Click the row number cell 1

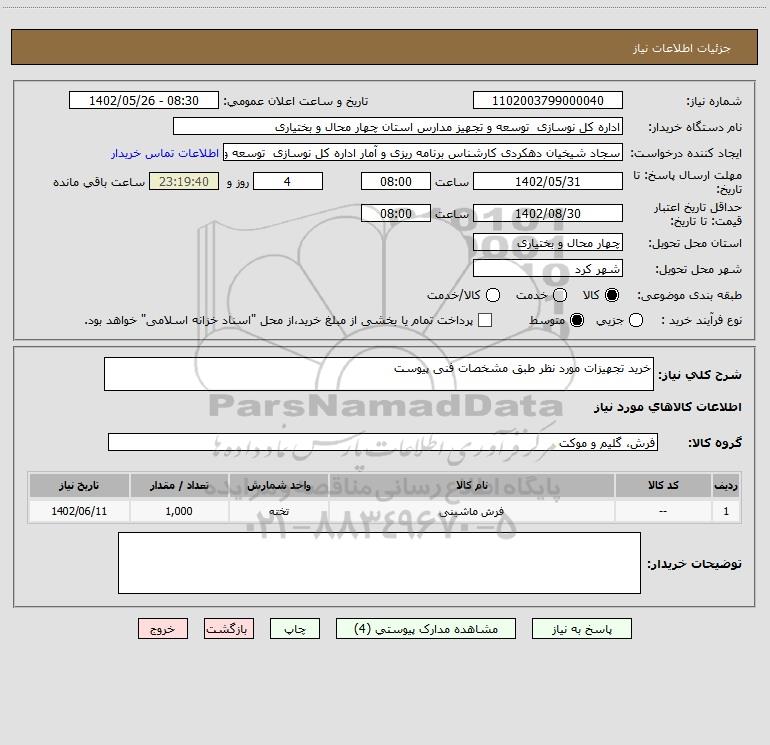click(726, 511)
